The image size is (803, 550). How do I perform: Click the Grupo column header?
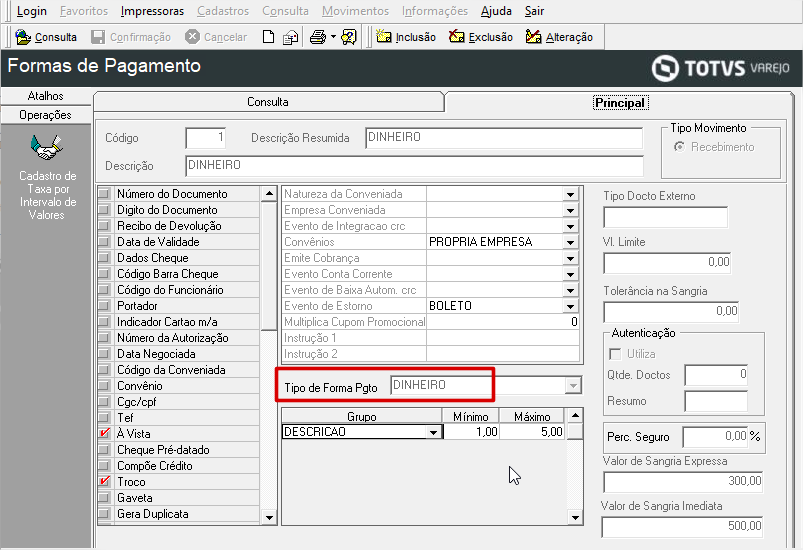click(x=362, y=416)
